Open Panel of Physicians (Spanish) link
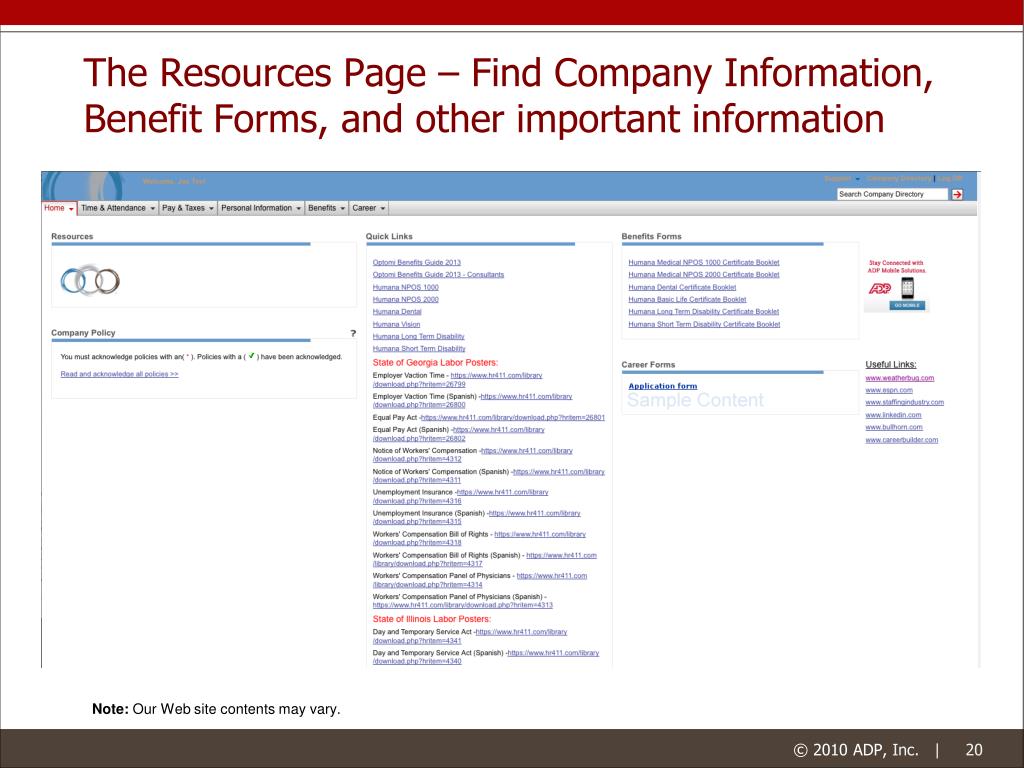The width and height of the screenshot is (1024, 768). point(462,605)
